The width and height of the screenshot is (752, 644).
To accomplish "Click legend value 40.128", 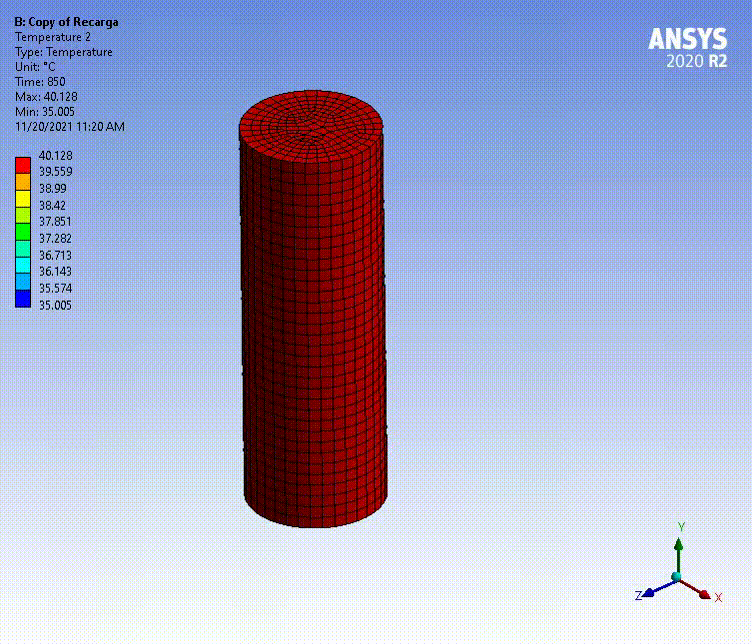I will coord(56,155).
